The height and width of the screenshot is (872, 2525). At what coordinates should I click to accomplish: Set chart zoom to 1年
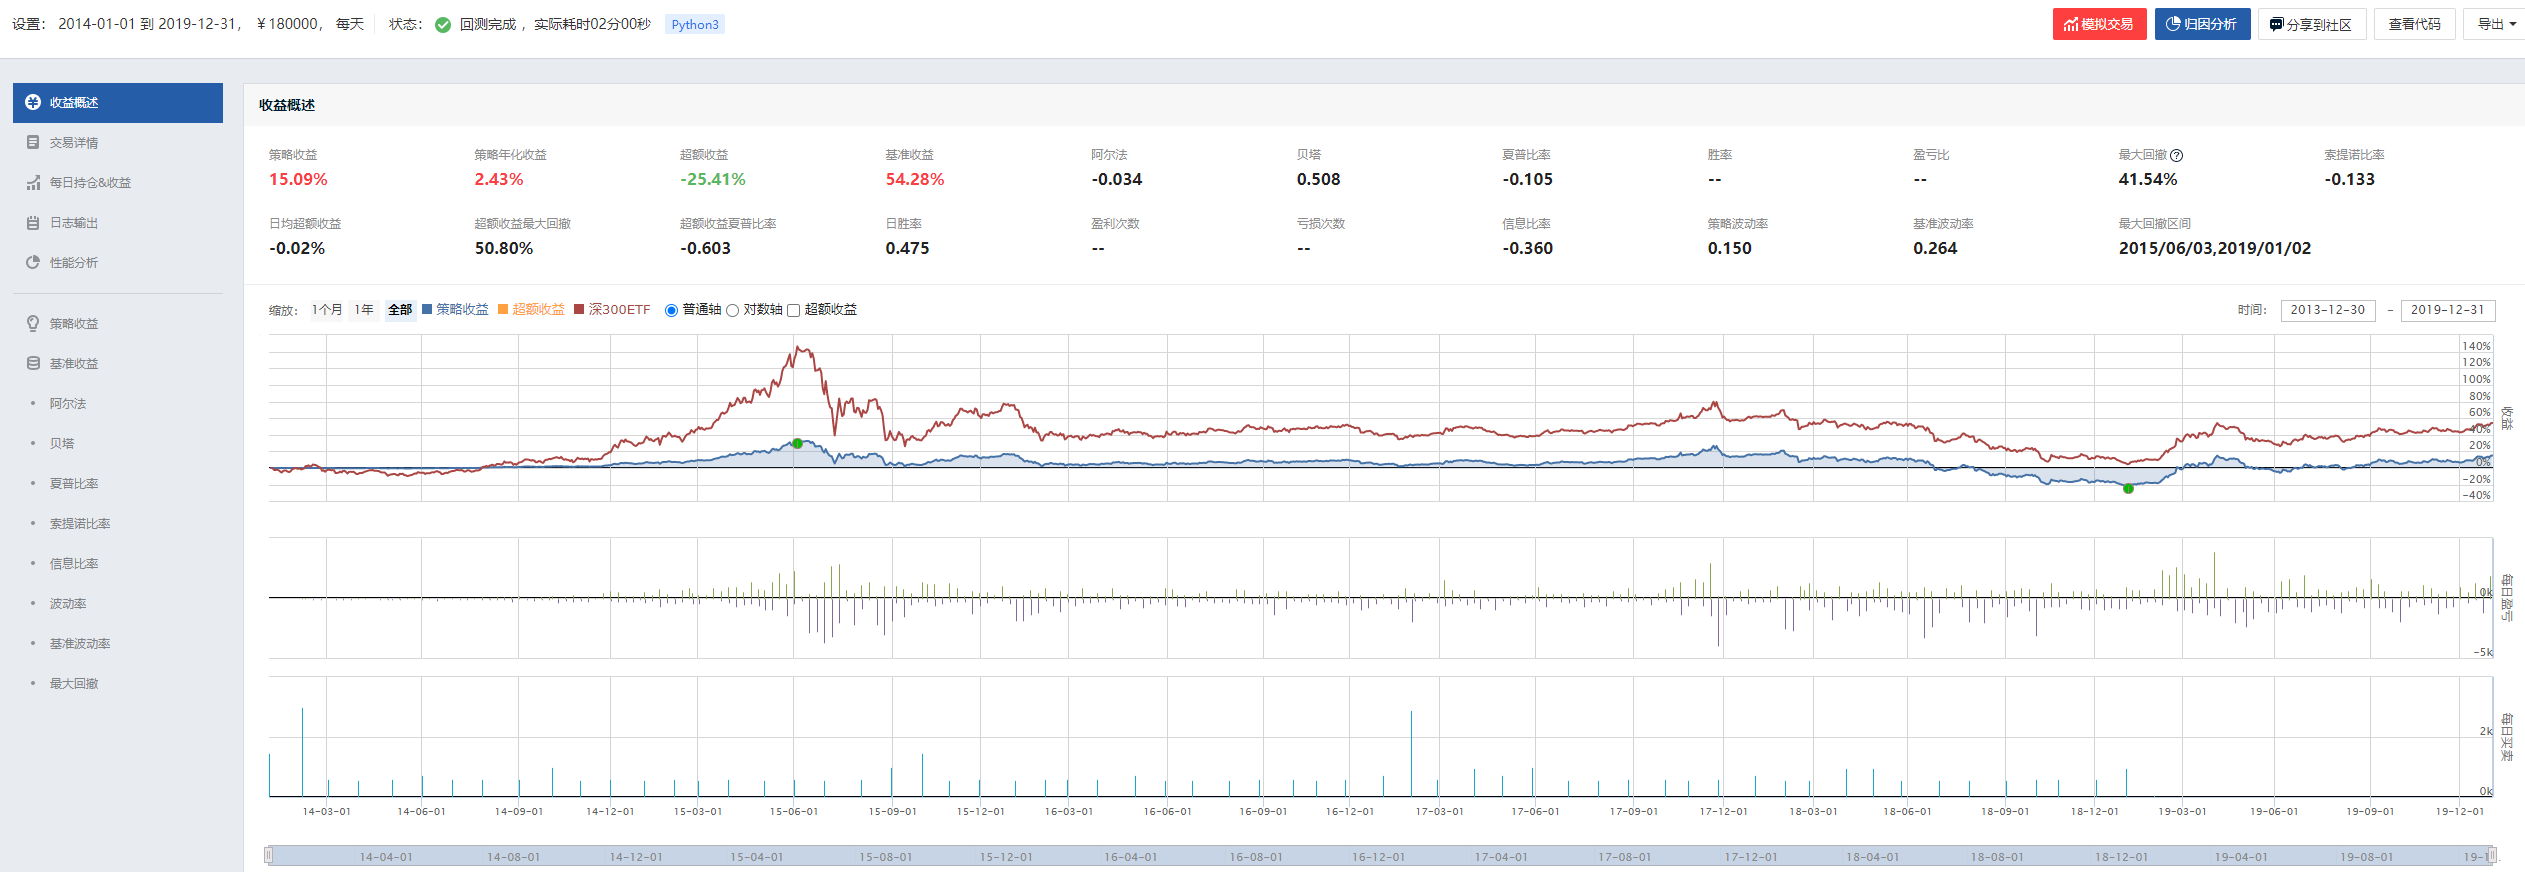point(364,310)
